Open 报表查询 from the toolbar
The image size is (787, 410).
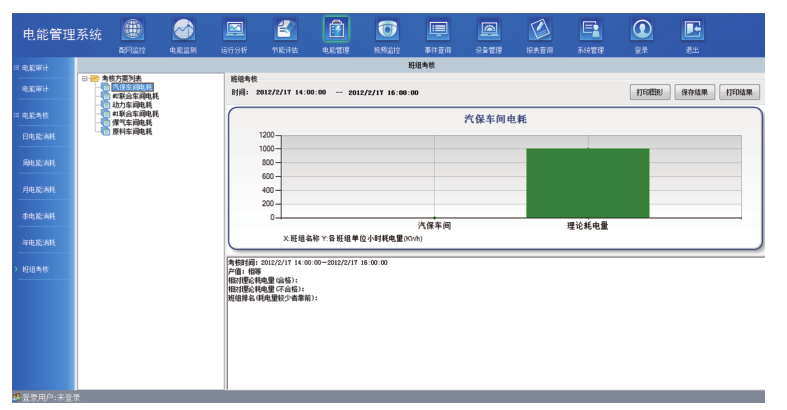click(x=540, y=31)
